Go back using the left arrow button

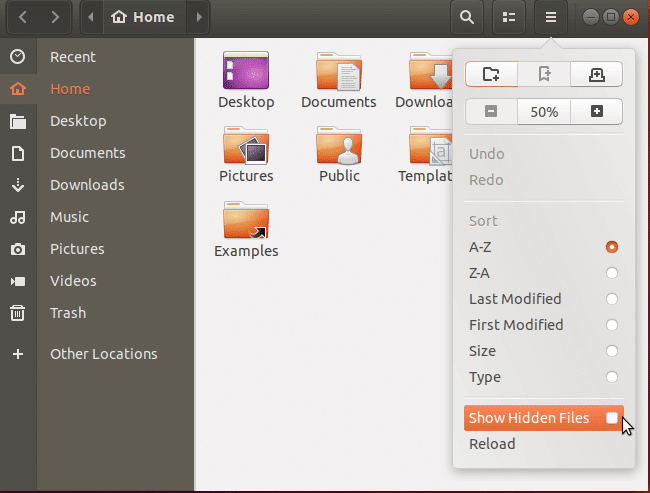(23, 17)
